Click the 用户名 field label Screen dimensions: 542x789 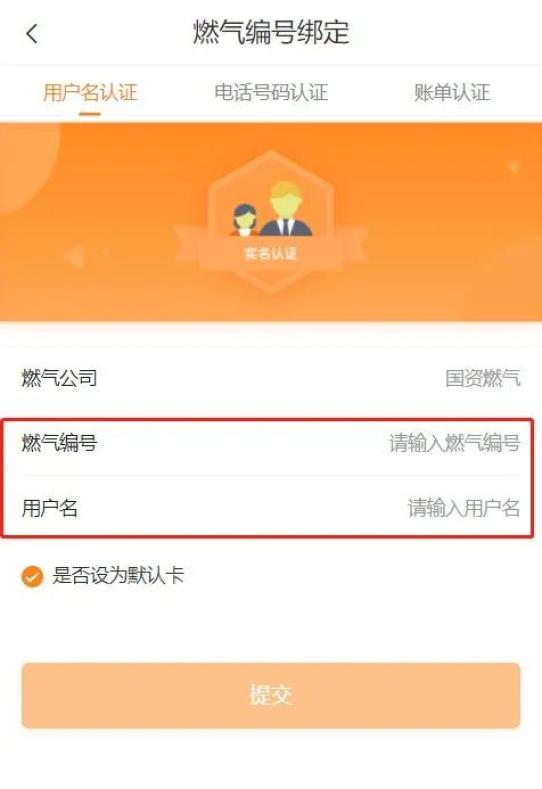pyautogui.click(x=50, y=508)
